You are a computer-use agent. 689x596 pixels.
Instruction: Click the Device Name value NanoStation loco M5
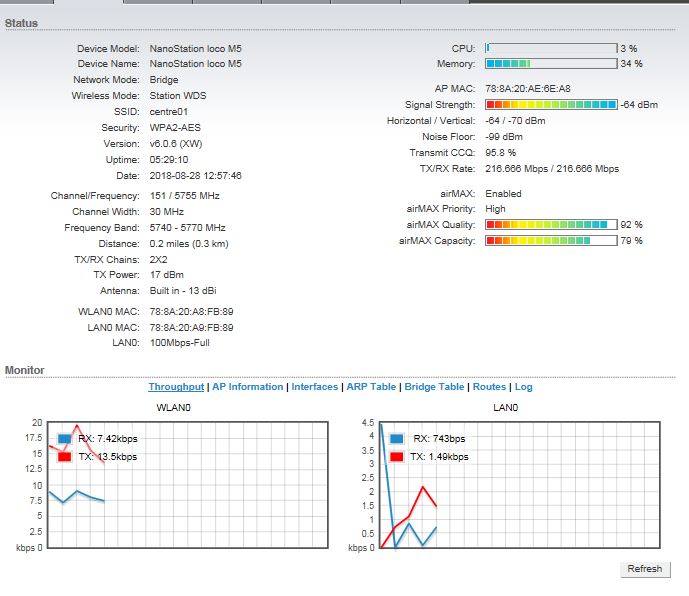(x=196, y=64)
